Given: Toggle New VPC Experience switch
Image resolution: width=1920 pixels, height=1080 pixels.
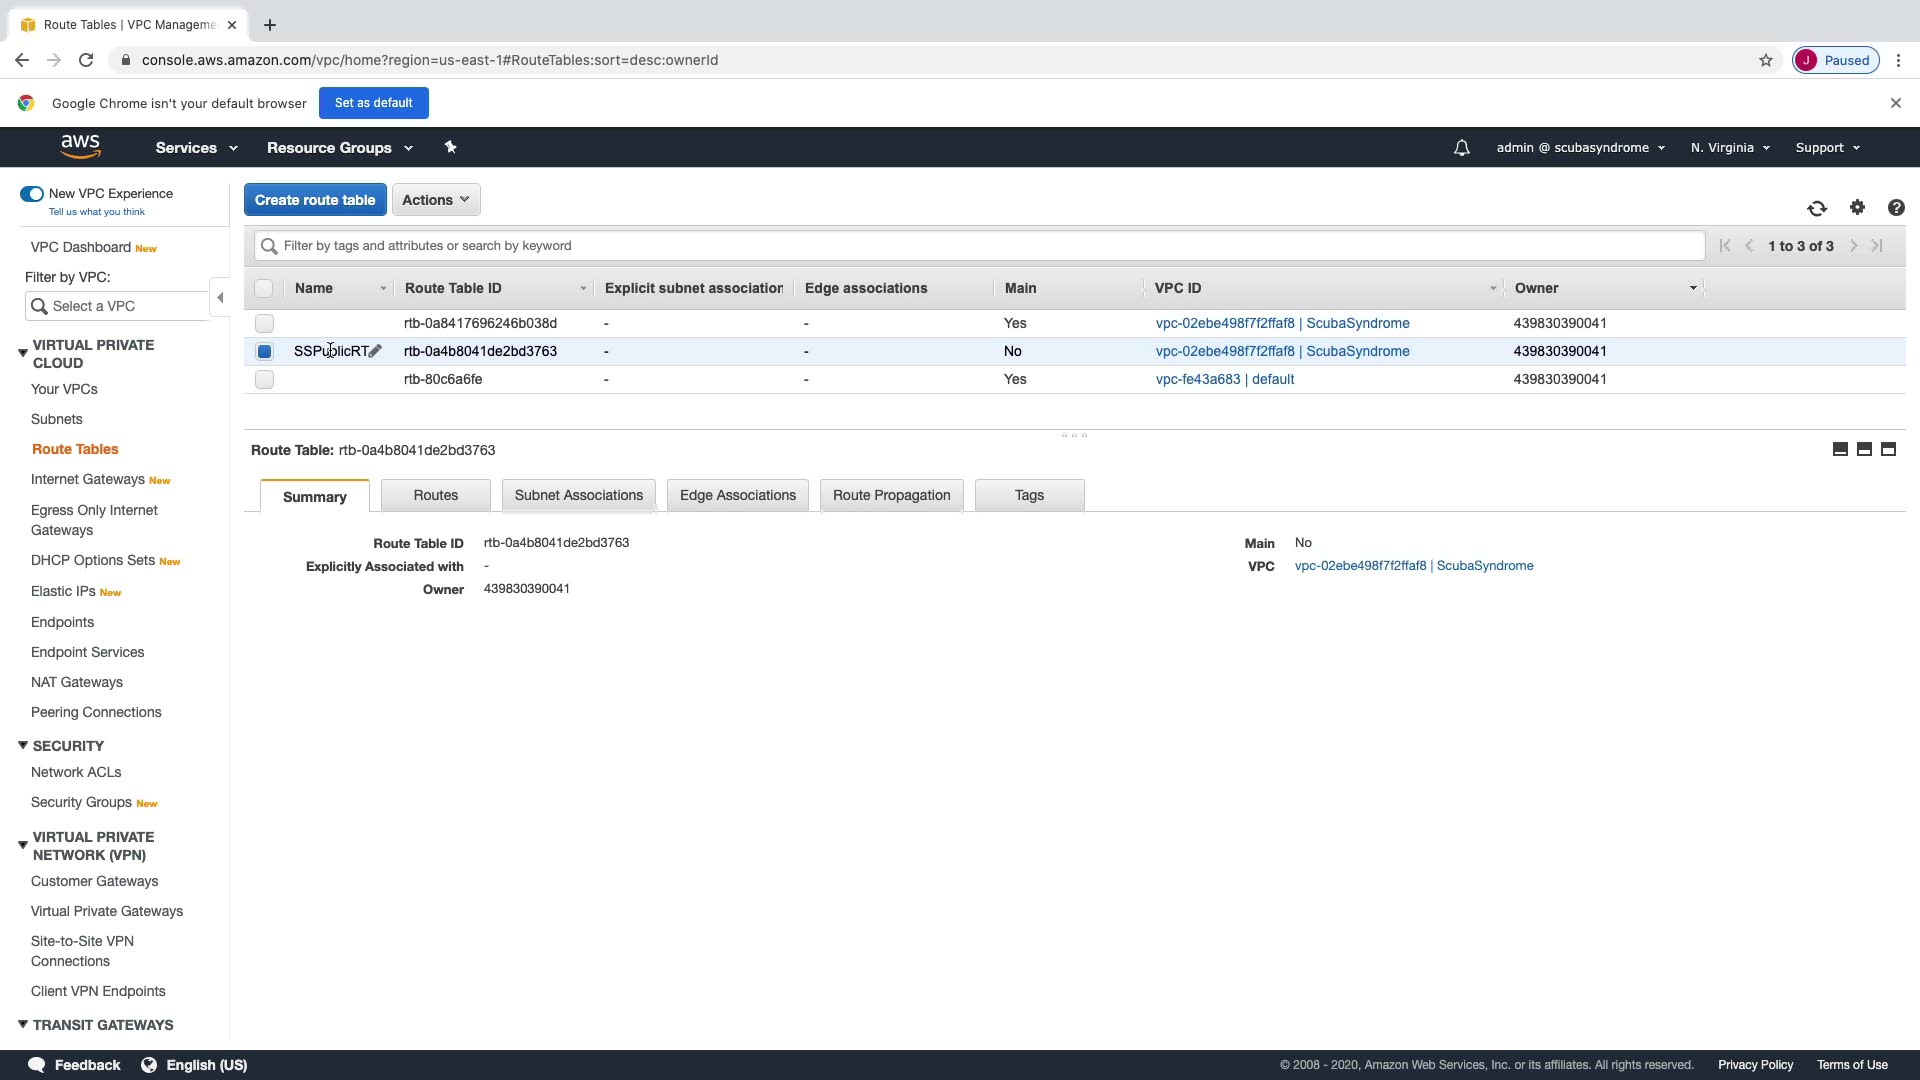Looking at the screenshot, I should pos(32,194).
